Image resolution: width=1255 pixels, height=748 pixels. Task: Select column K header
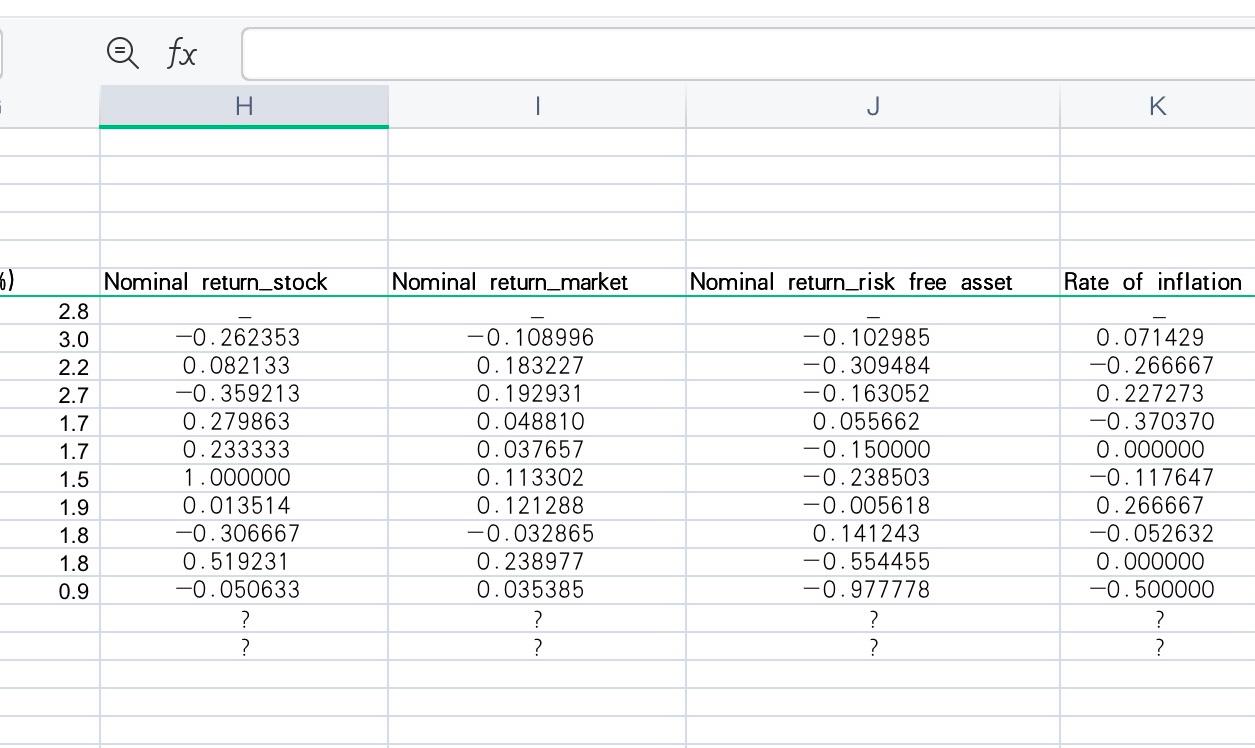point(1157,105)
